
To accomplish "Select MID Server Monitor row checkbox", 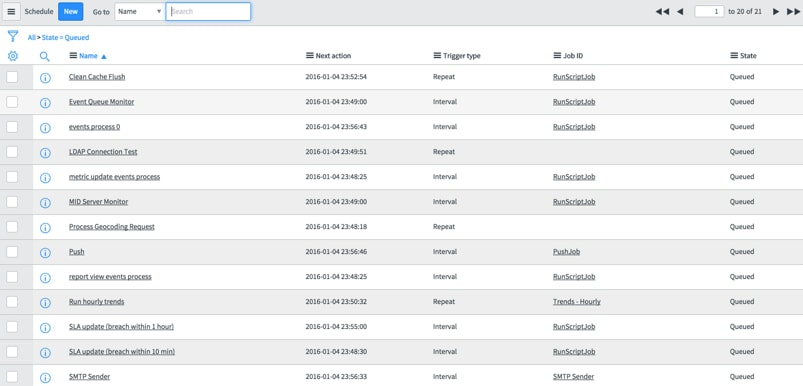I will point(12,202).
